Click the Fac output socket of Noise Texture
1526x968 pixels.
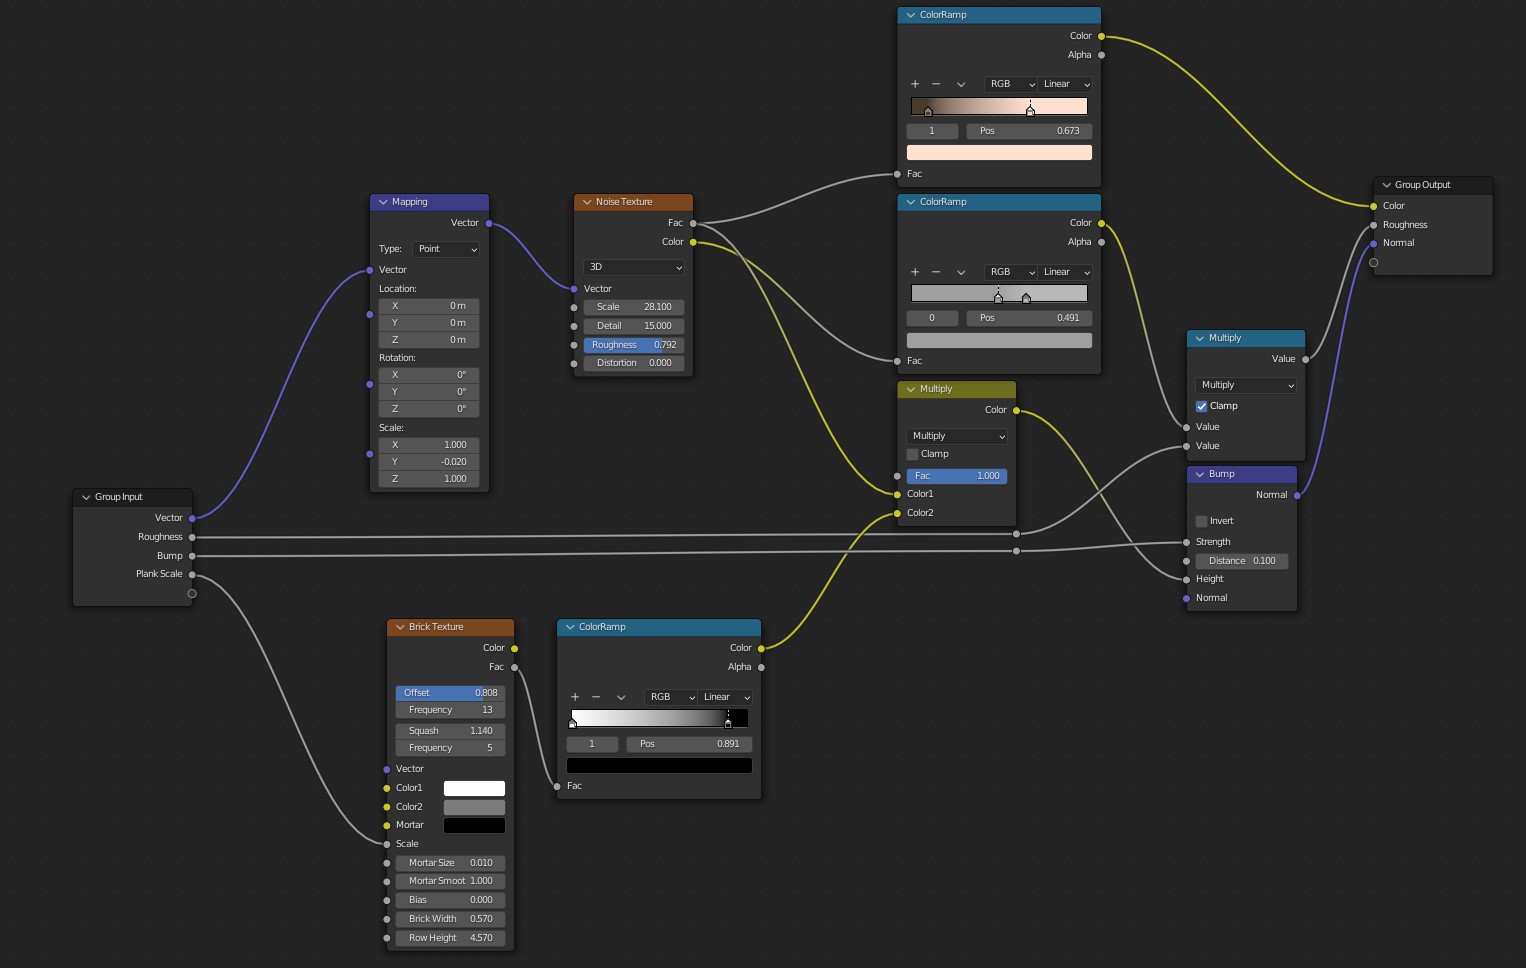693,223
